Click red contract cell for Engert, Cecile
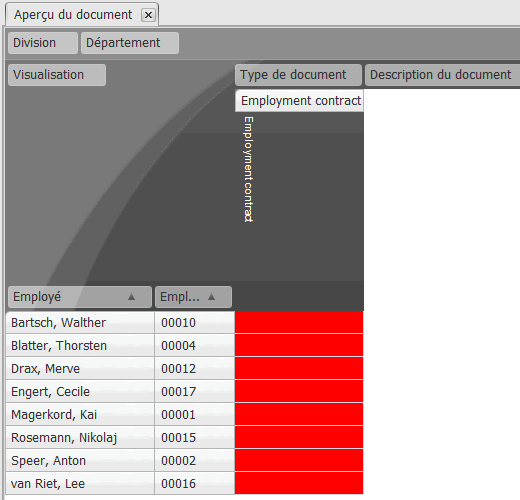The image size is (520, 500). pos(299,391)
